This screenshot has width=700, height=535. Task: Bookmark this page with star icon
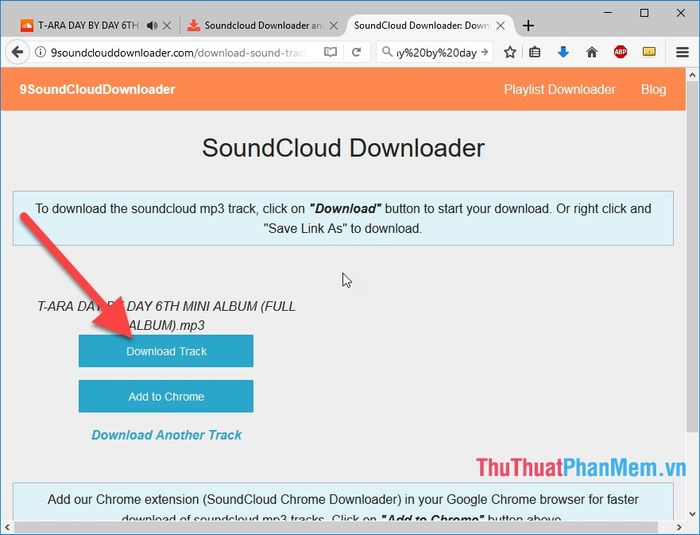pyautogui.click(x=510, y=52)
